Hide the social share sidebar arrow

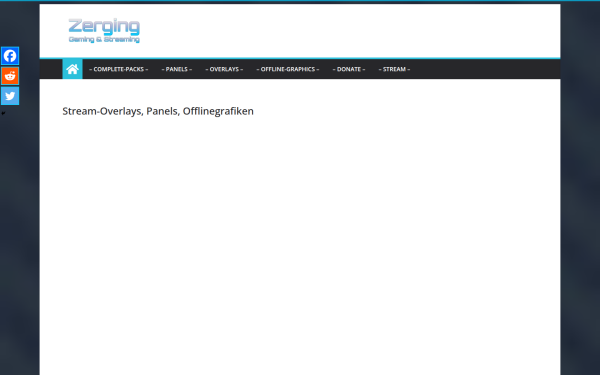tap(3, 113)
